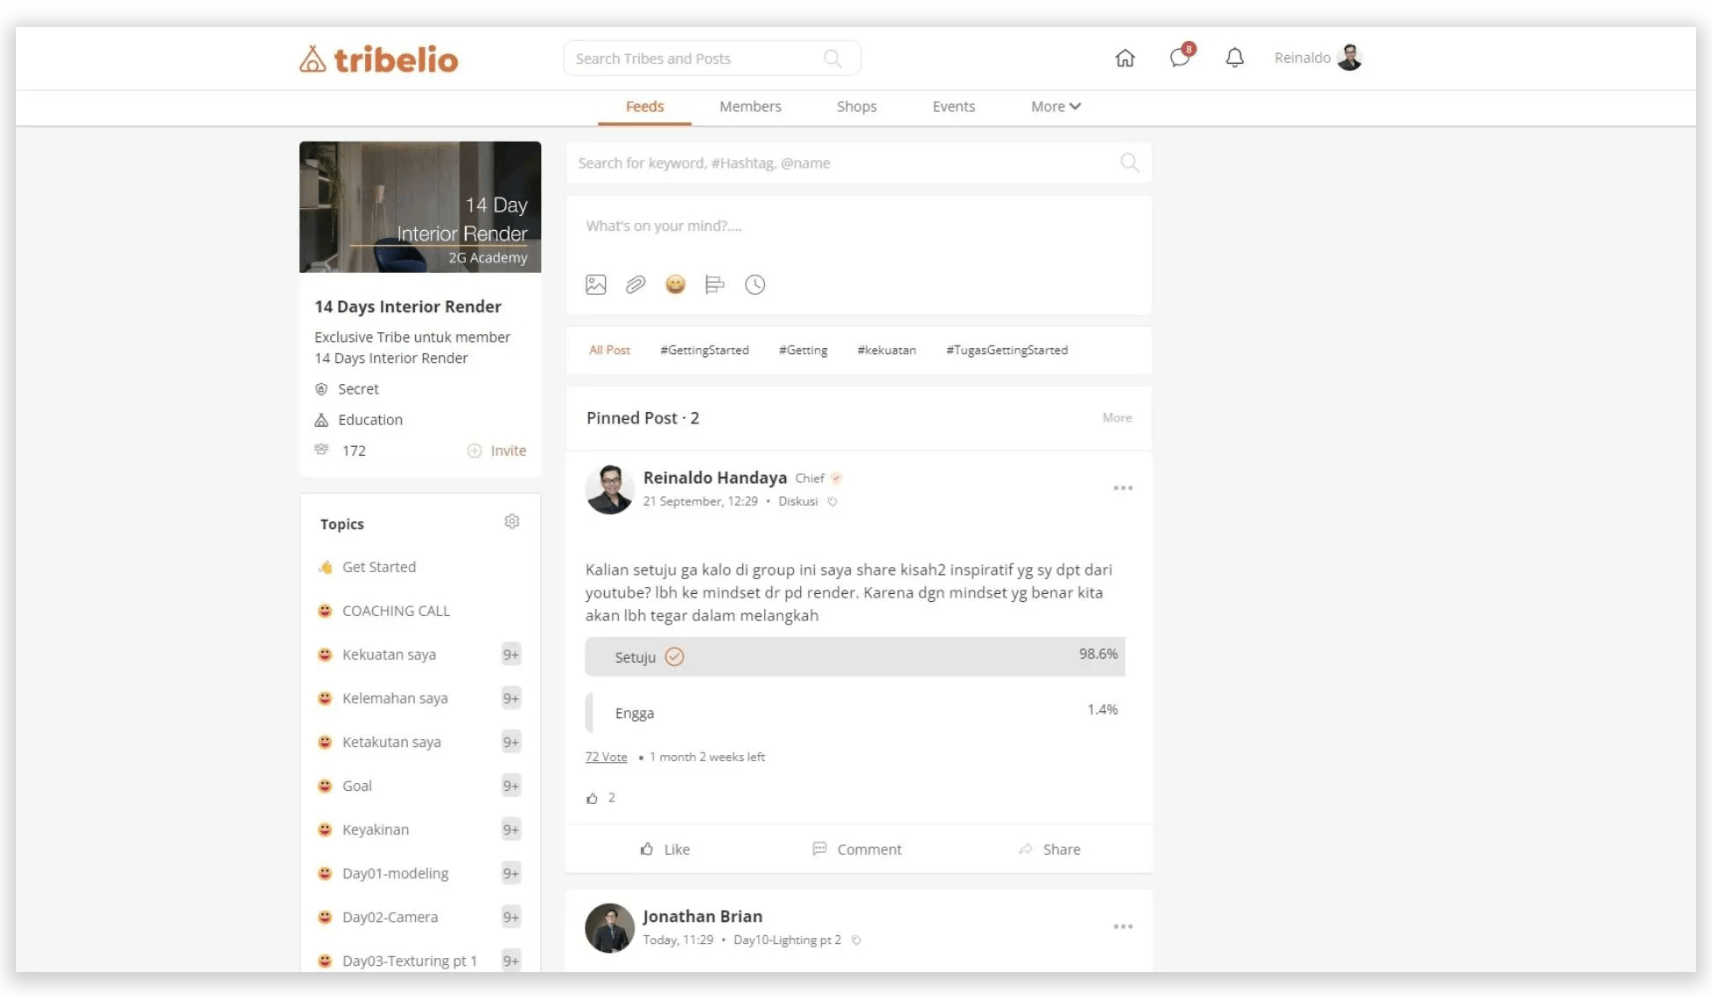Image resolution: width=1712 pixels, height=996 pixels.
Task: Click Reinaldo Handaya's post avatar
Action: 609,489
